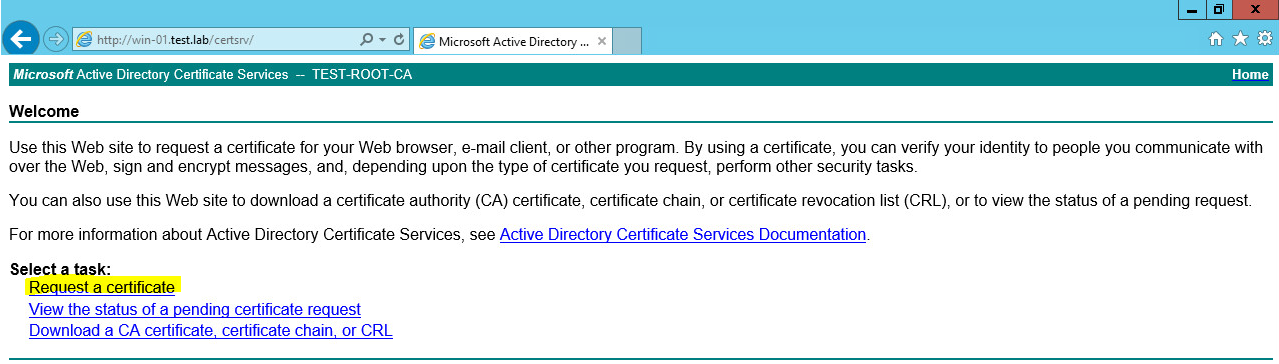Refresh the page with the reload icon
This screenshot has height=364, width=1279.
(x=399, y=40)
